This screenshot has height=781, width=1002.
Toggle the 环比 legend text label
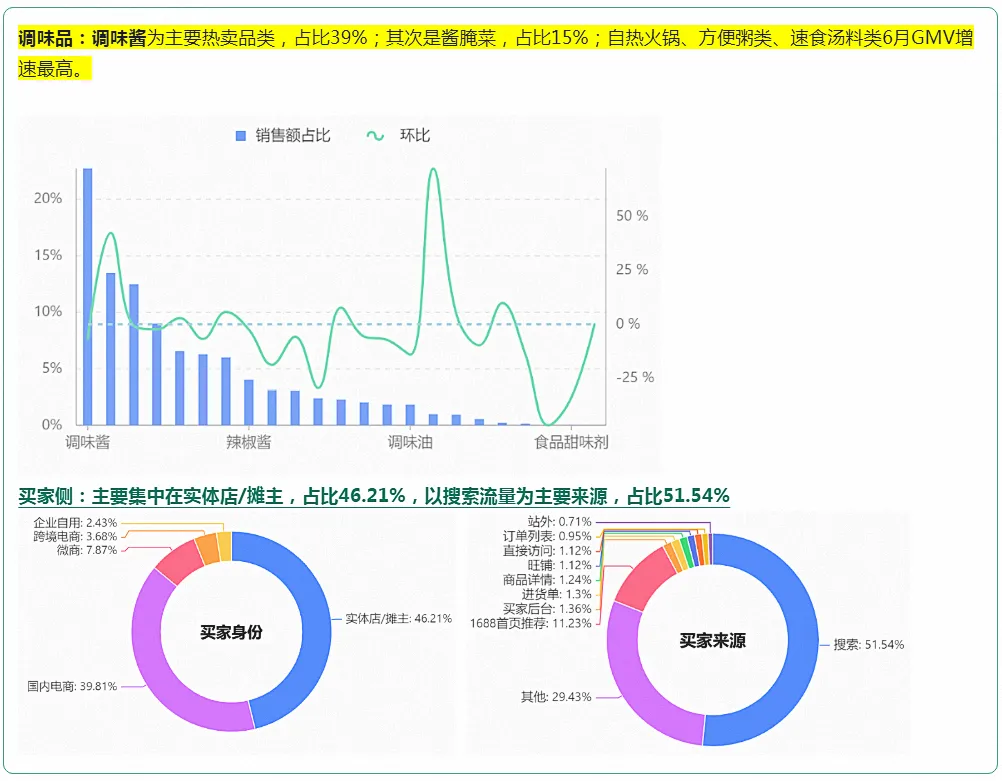tap(415, 136)
